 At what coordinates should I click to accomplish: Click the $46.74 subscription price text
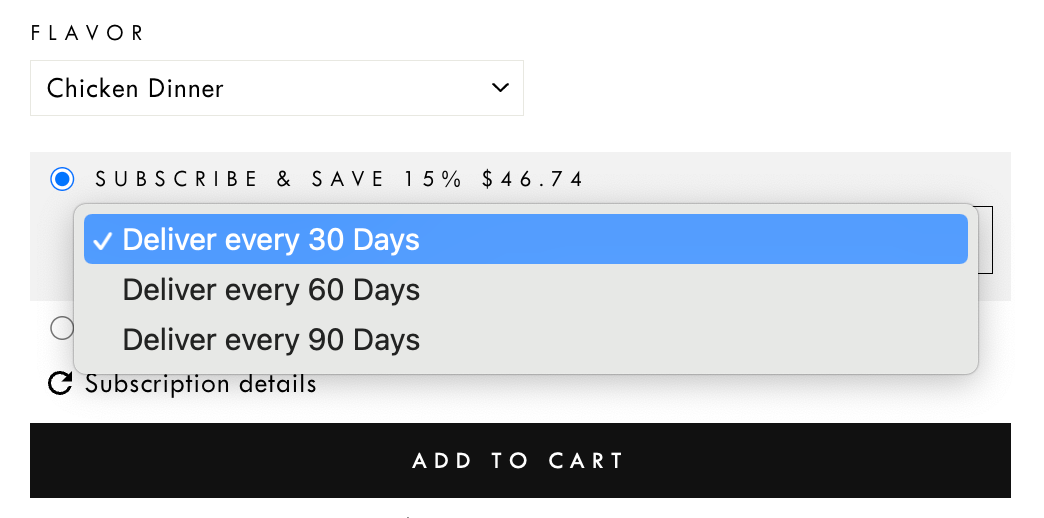tap(533, 179)
